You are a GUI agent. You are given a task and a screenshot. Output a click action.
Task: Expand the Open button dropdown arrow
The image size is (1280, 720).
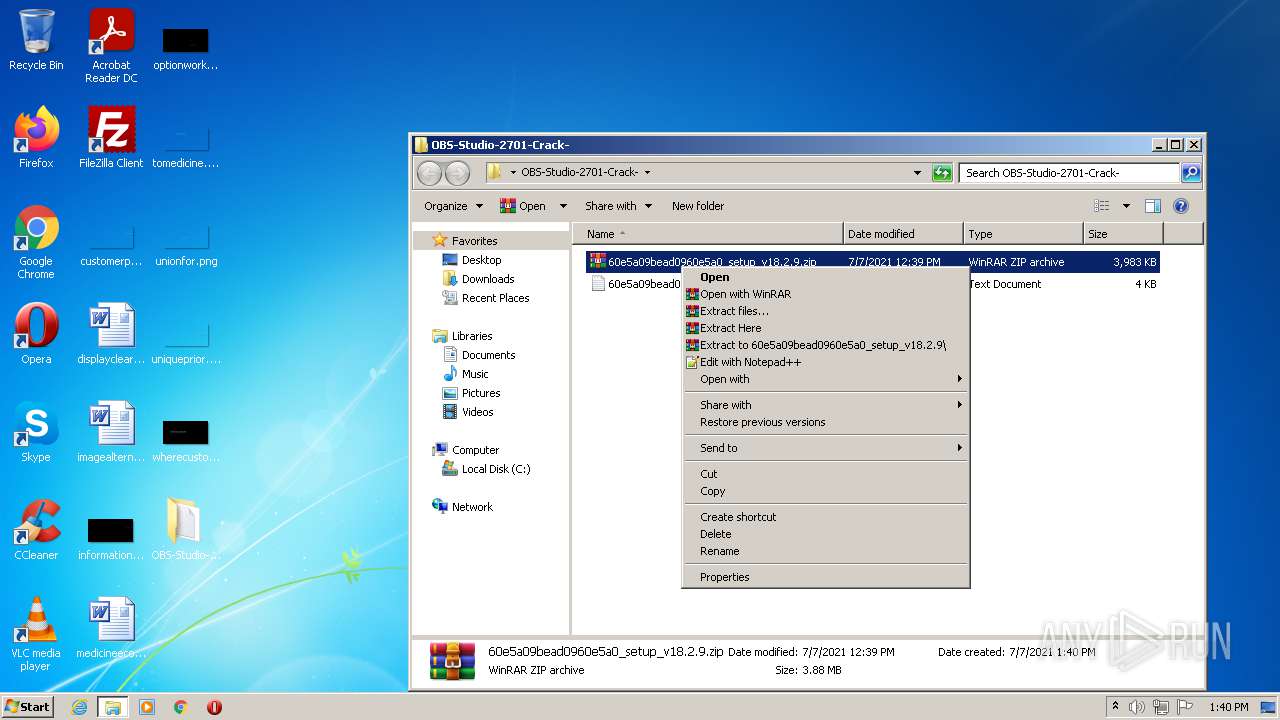click(563, 206)
